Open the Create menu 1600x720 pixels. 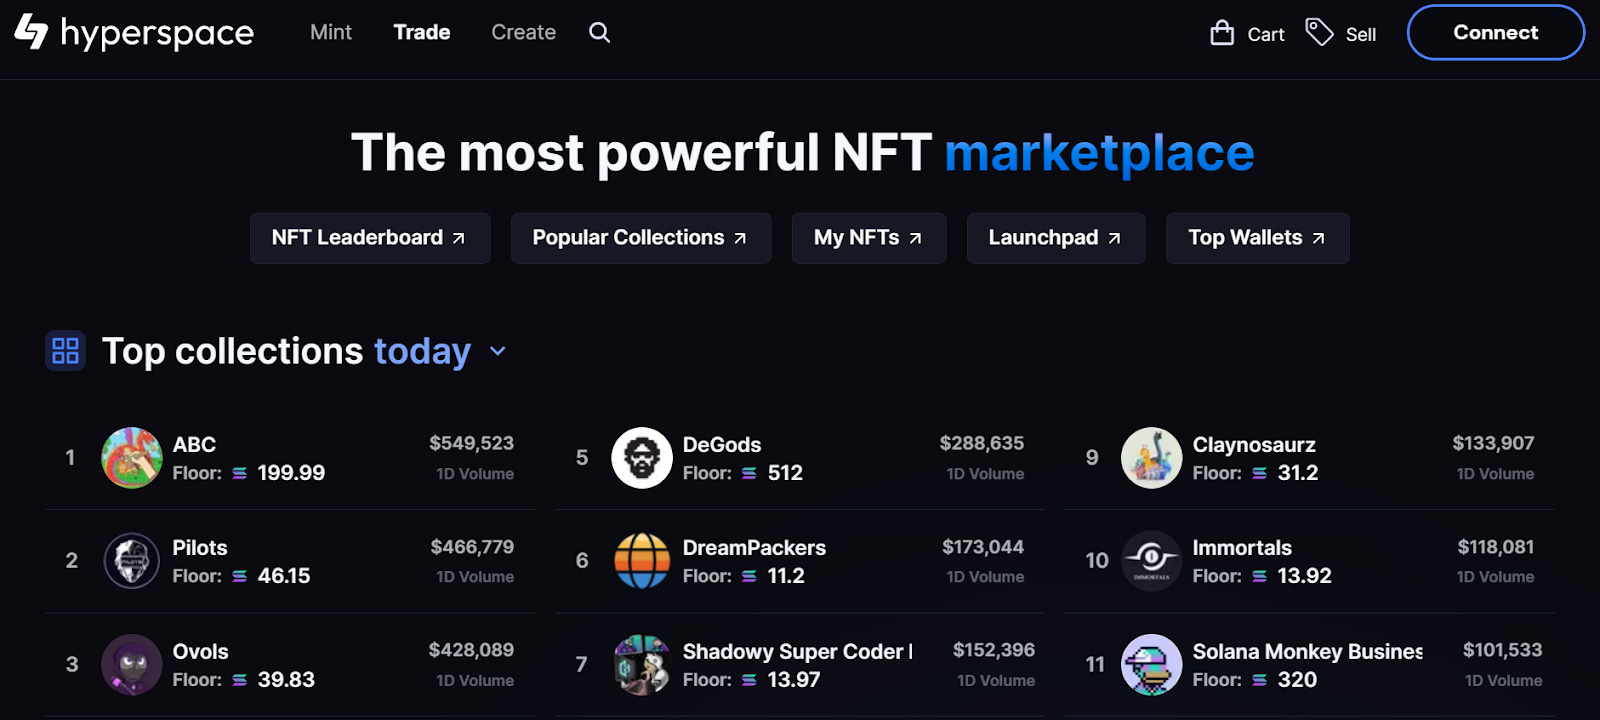pyautogui.click(x=523, y=32)
